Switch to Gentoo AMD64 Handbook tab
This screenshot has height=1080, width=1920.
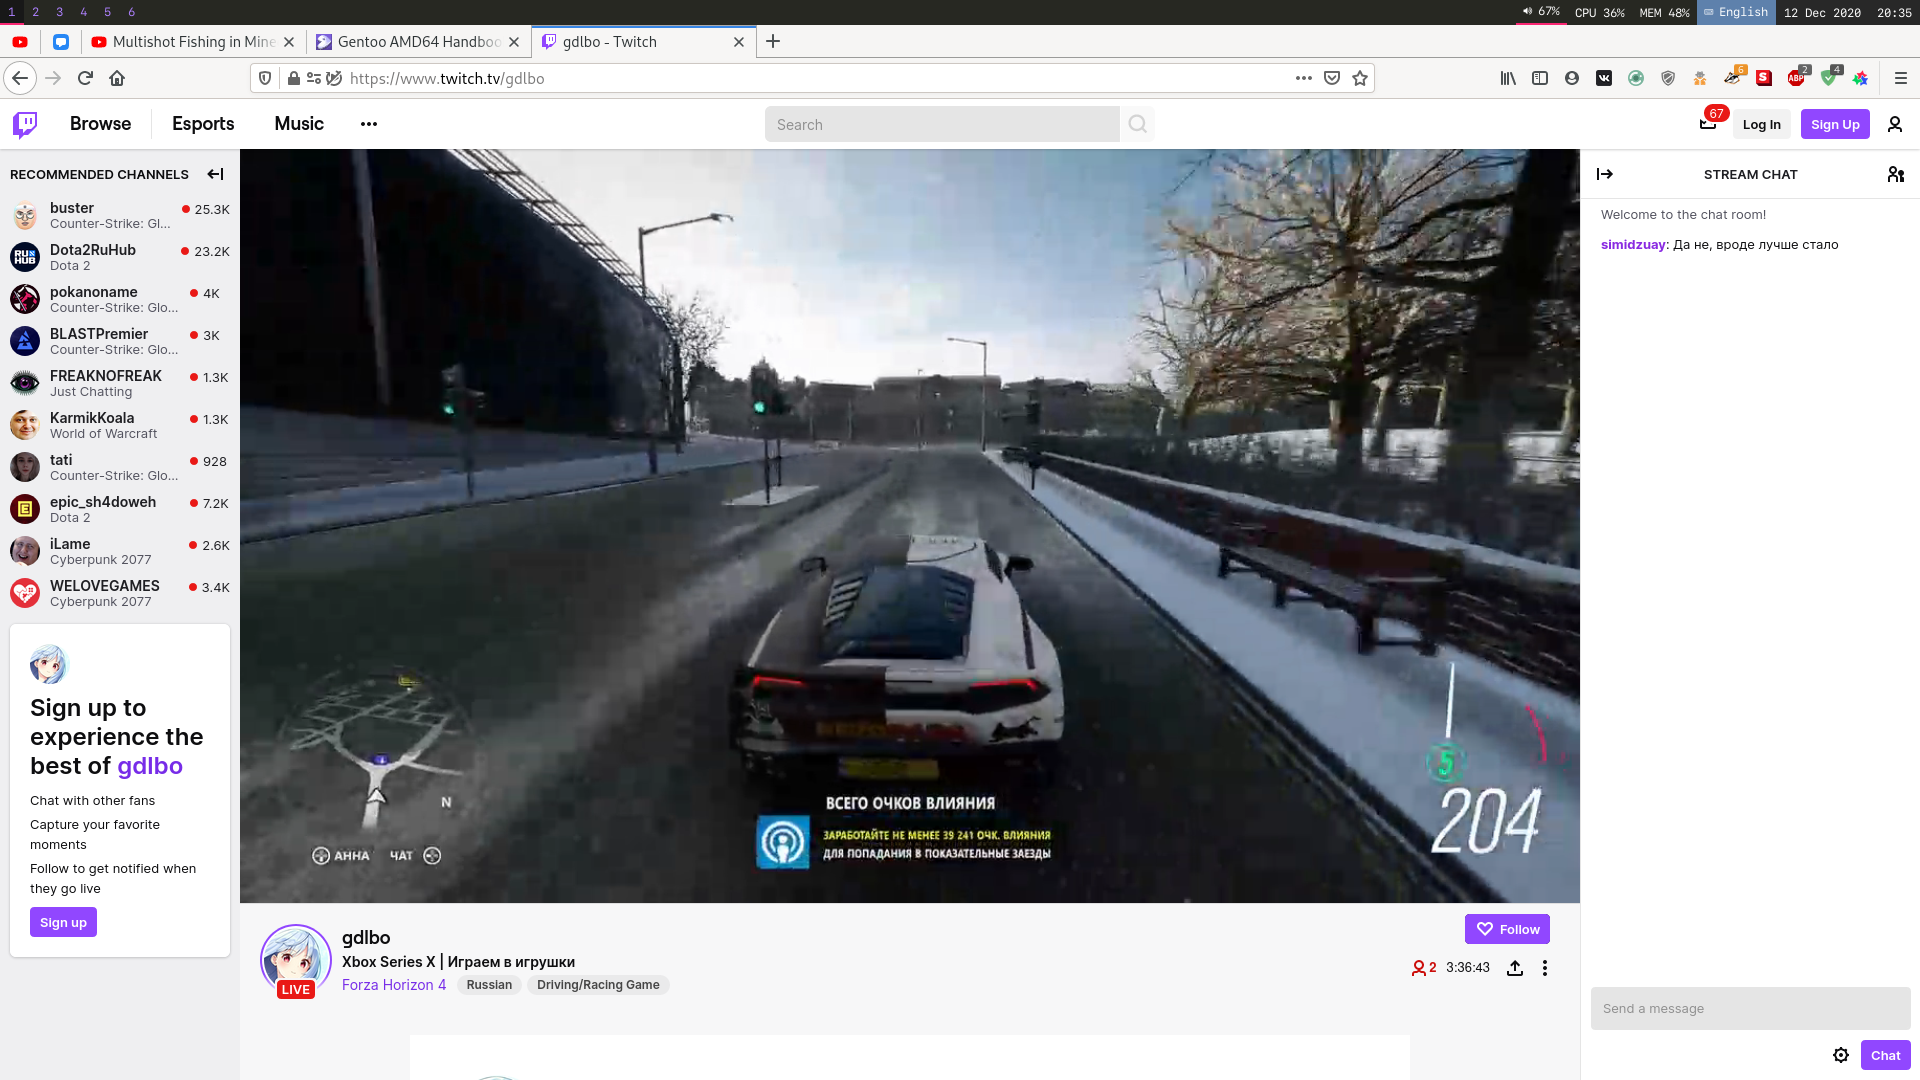418,42
